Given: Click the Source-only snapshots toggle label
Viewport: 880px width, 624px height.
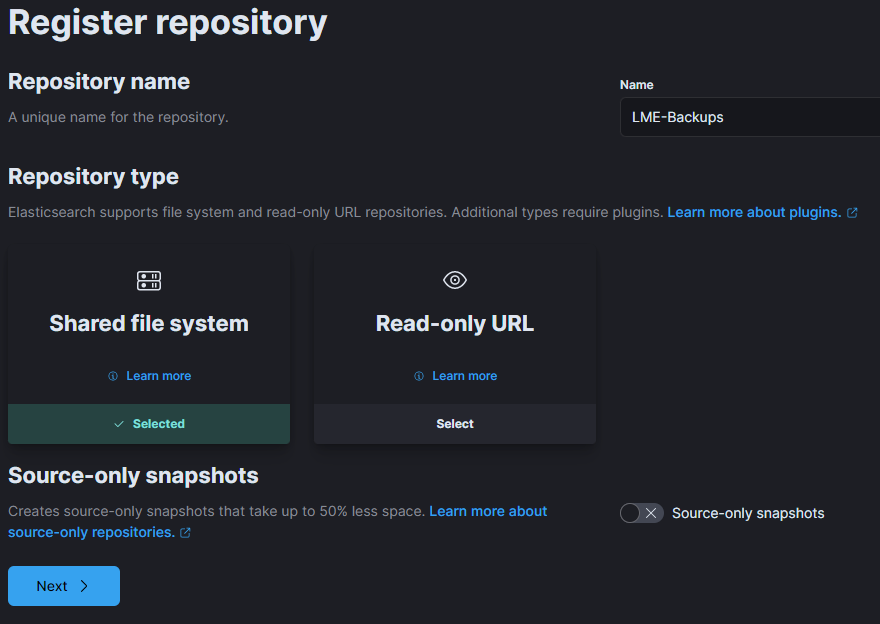Looking at the screenshot, I should click(x=748, y=513).
